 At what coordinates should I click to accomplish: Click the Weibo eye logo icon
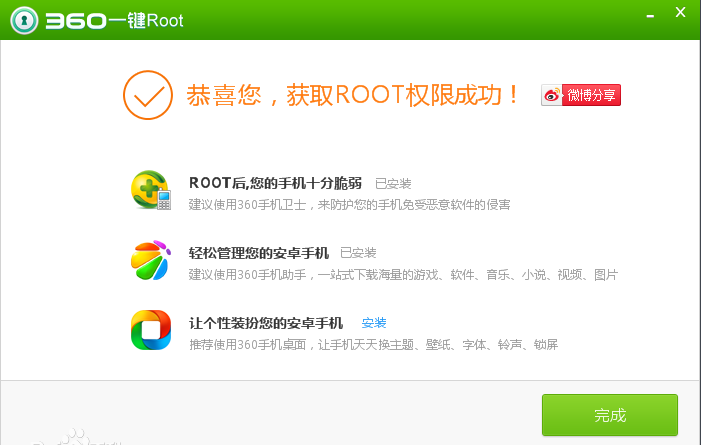pyautogui.click(x=553, y=95)
